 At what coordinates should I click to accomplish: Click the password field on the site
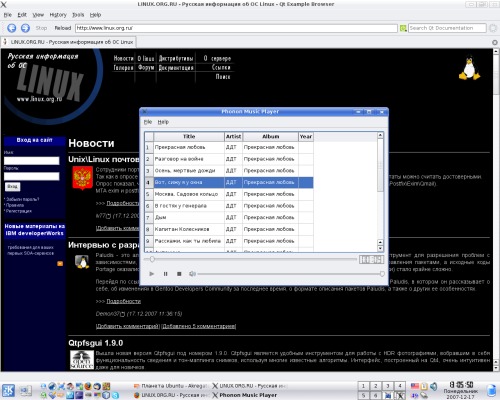32,176
